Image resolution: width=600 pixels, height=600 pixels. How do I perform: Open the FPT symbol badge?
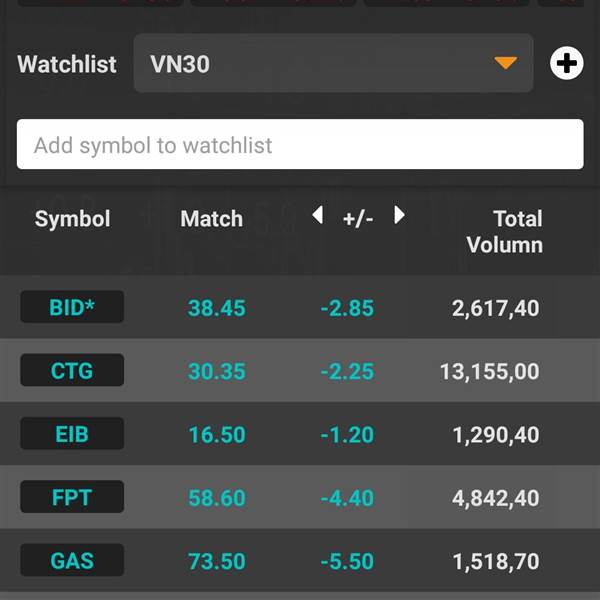pyautogui.click(x=72, y=497)
